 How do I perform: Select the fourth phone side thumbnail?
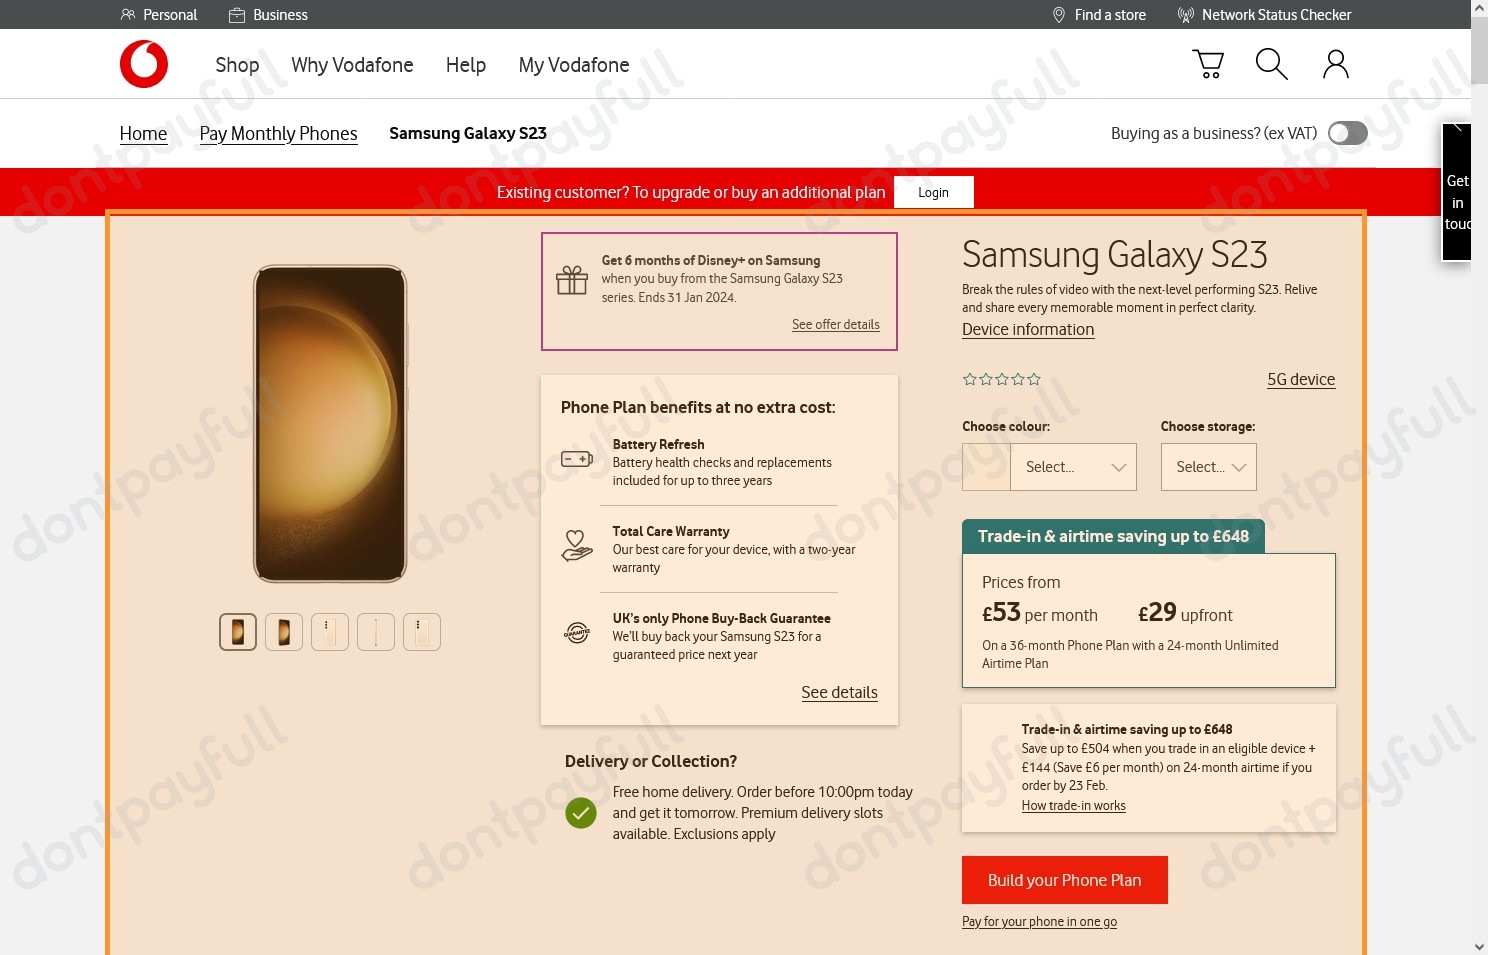coord(376,632)
